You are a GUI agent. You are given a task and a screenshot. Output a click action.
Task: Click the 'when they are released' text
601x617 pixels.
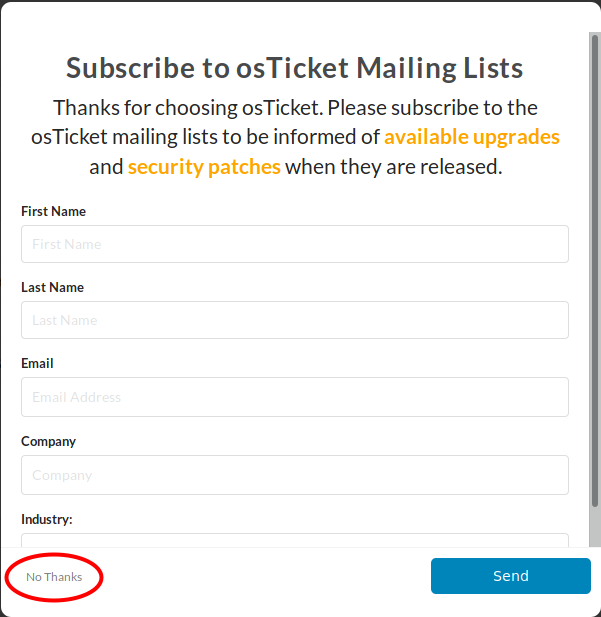[393, 167]
